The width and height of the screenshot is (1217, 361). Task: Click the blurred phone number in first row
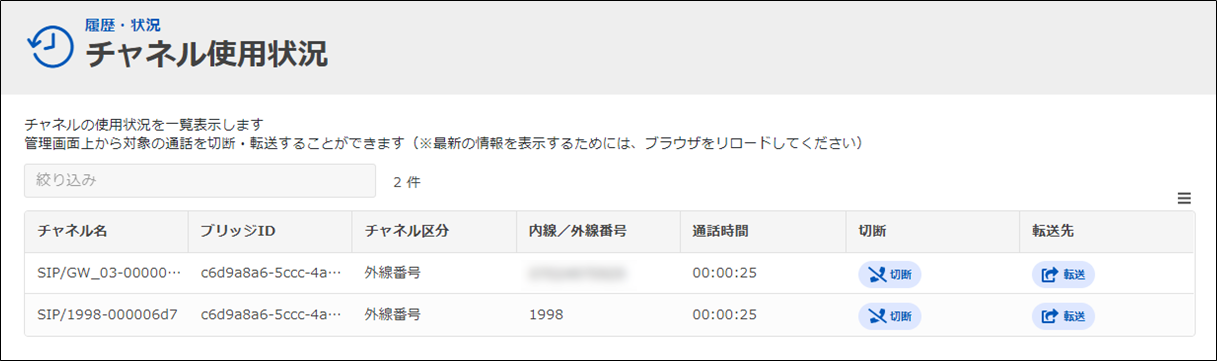point(577,273)
